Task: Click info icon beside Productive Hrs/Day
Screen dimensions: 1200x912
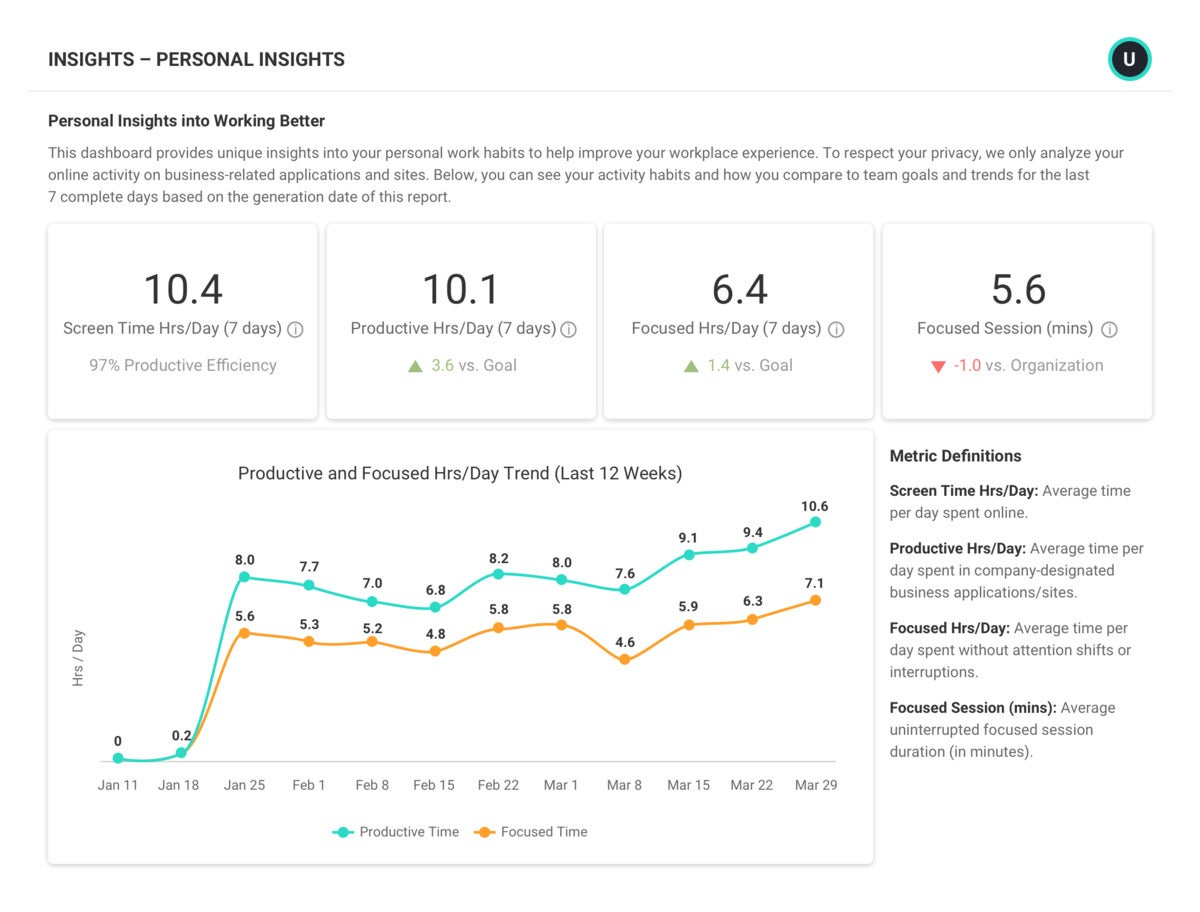Action: point(568,329)
